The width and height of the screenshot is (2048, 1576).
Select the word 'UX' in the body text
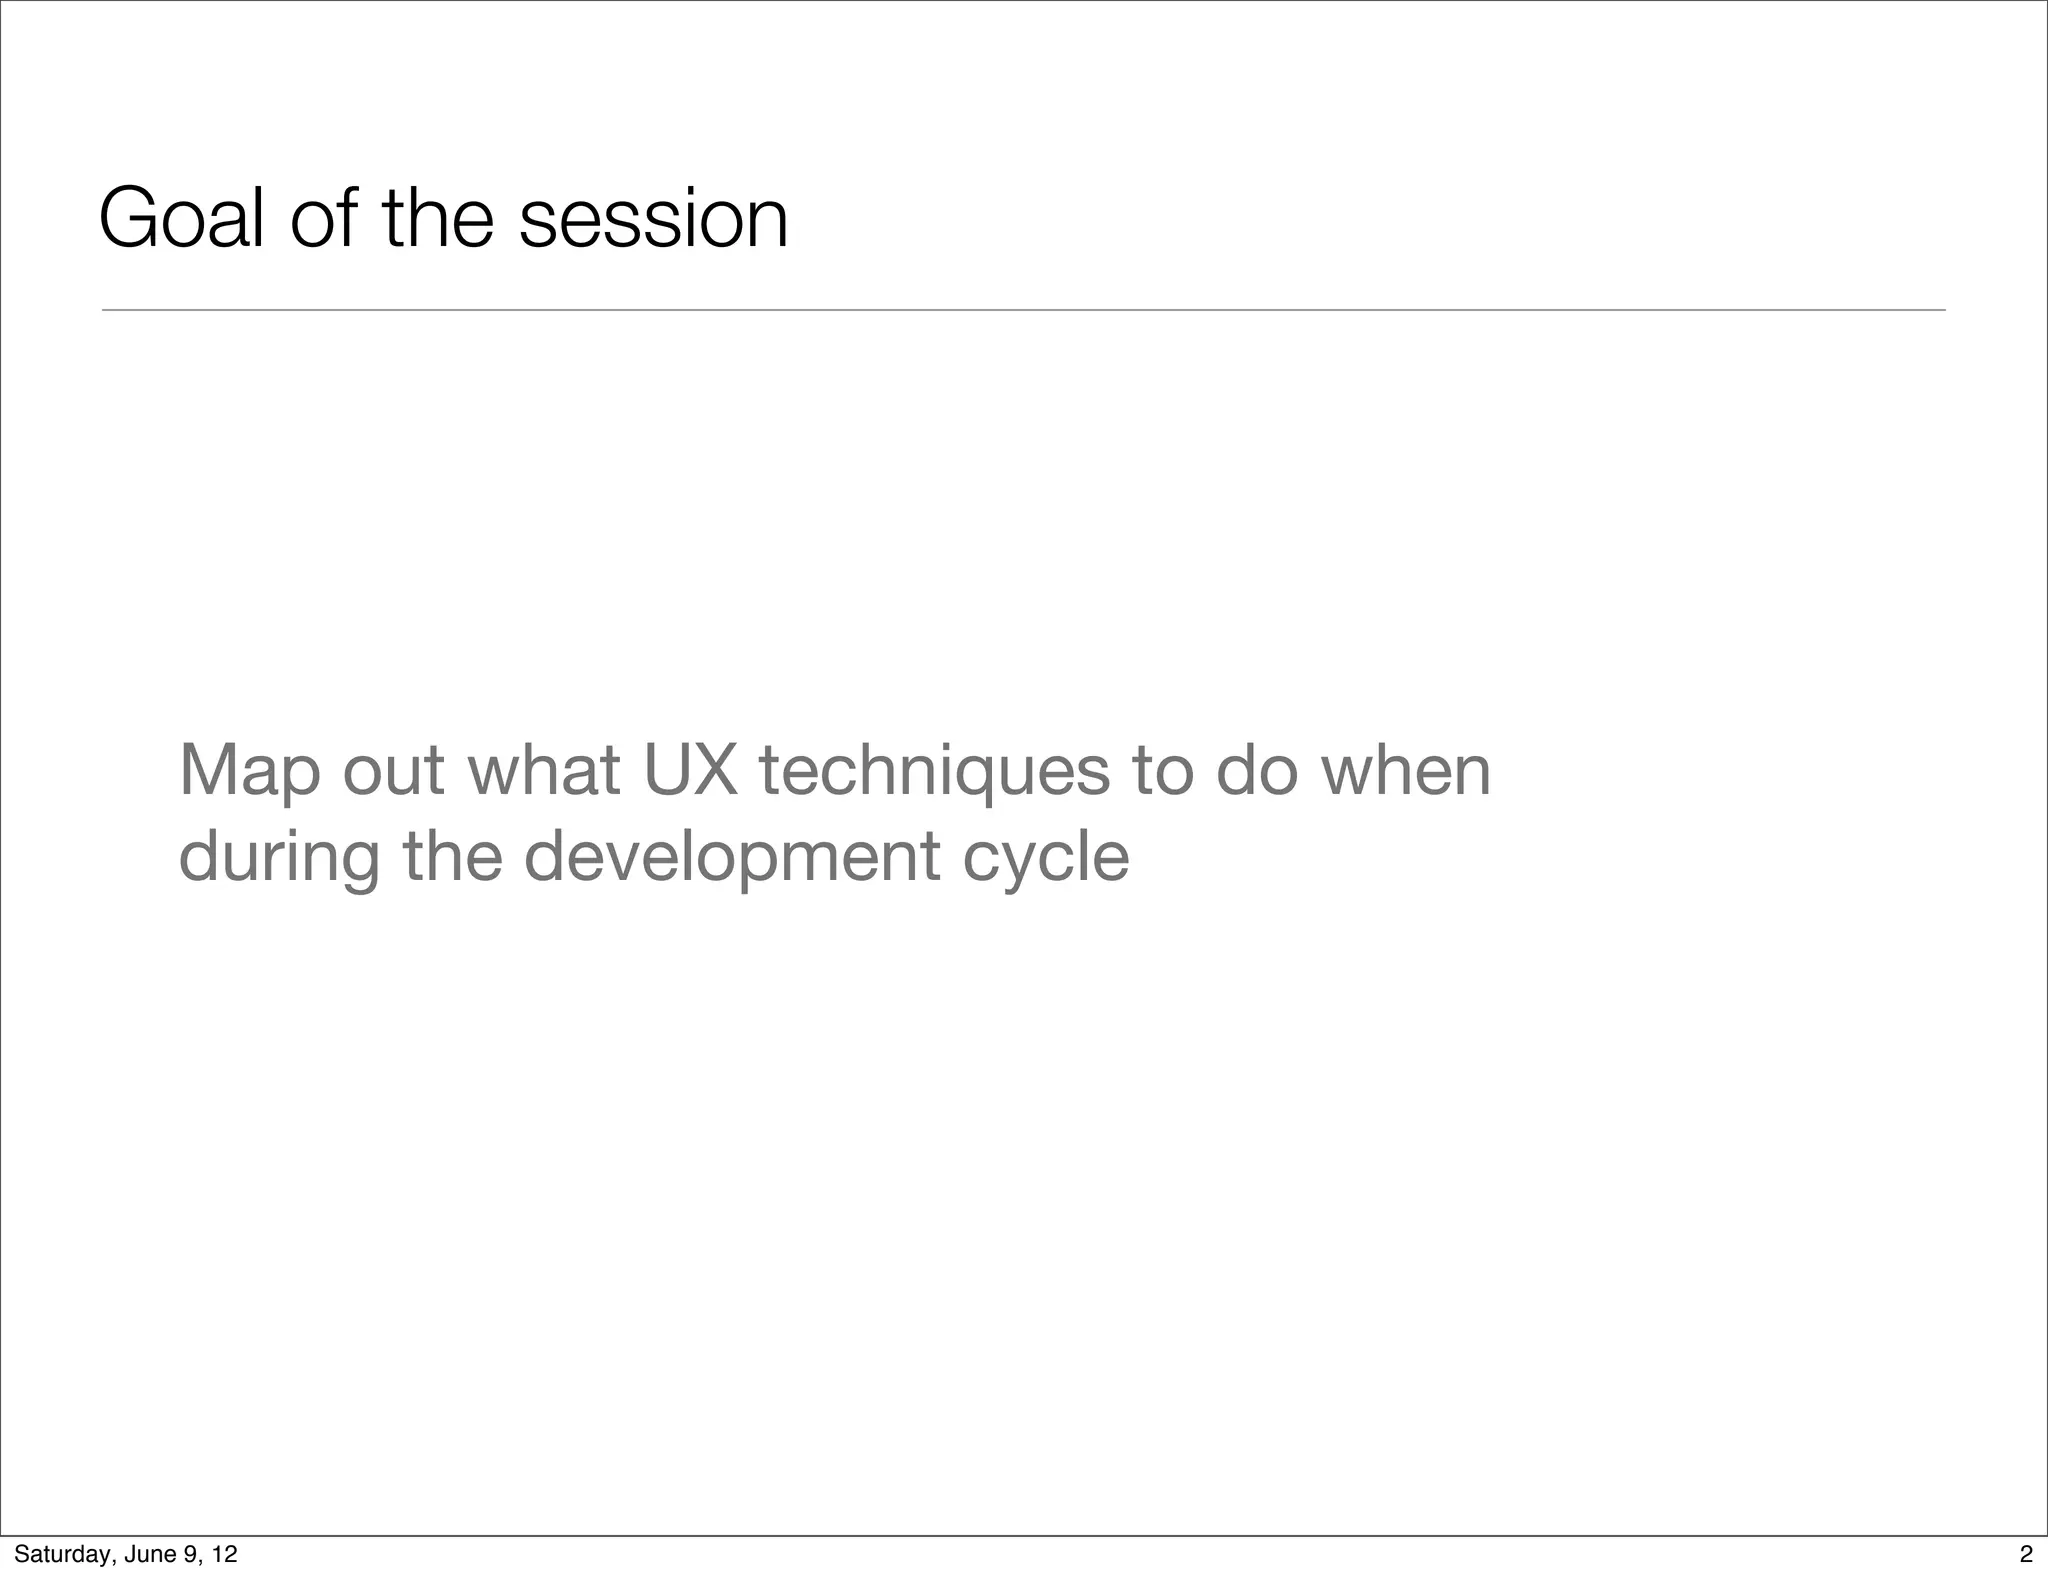[690, 771]
